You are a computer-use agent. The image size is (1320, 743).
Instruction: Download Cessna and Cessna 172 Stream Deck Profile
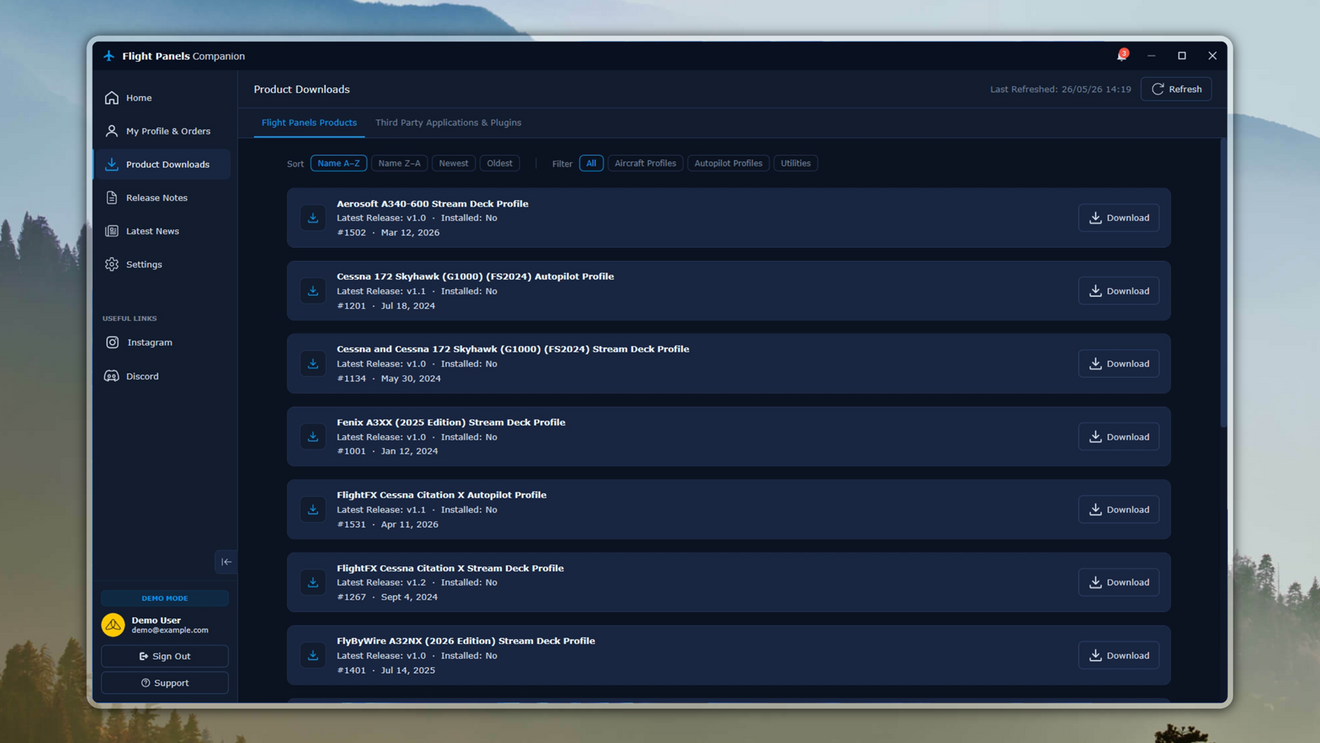[1119, 364]
